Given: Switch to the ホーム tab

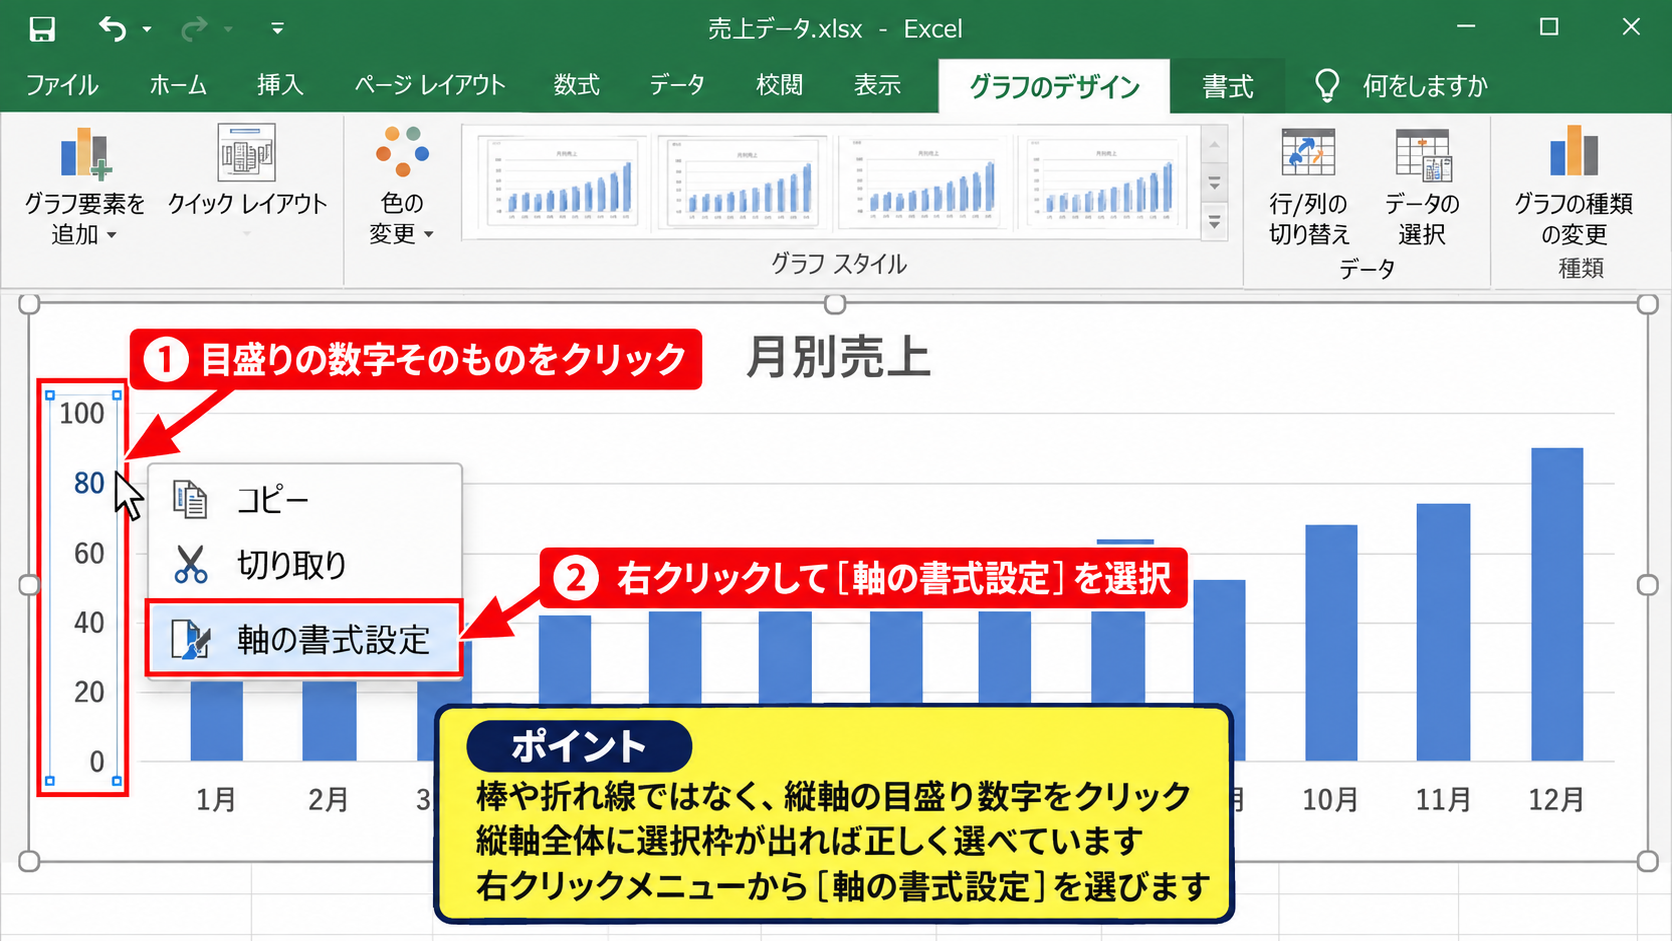Looking at the screenshot, I should click(x=178, y=86).
